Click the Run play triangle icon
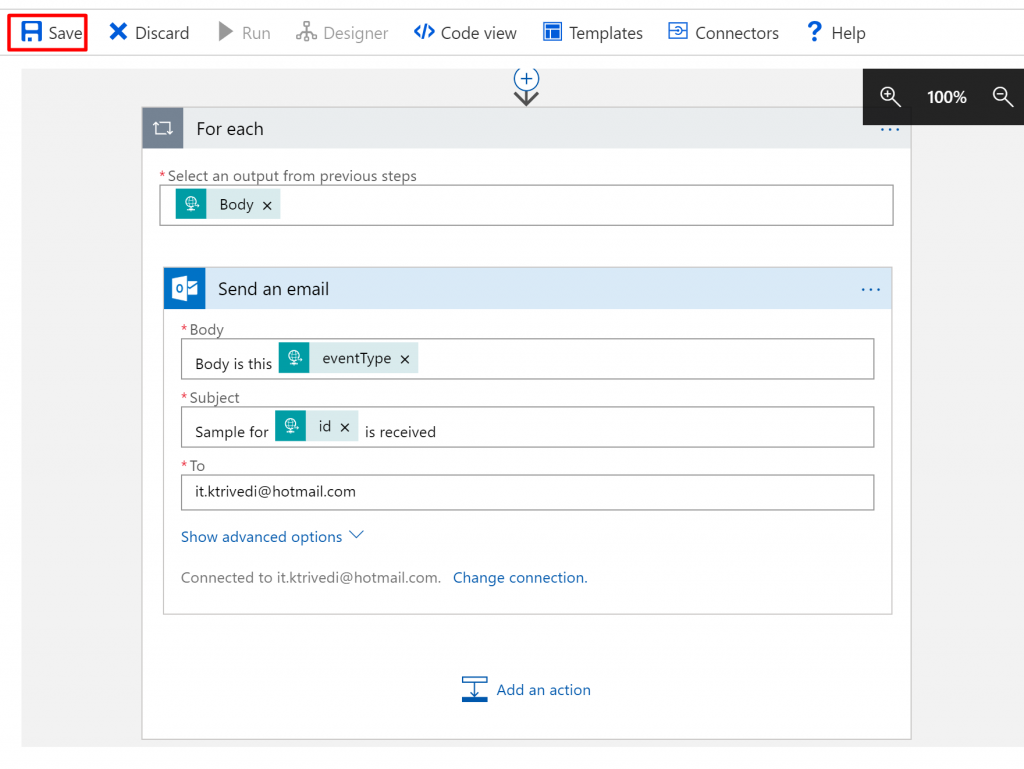The image size is (1024, 769). click(225, 31)
